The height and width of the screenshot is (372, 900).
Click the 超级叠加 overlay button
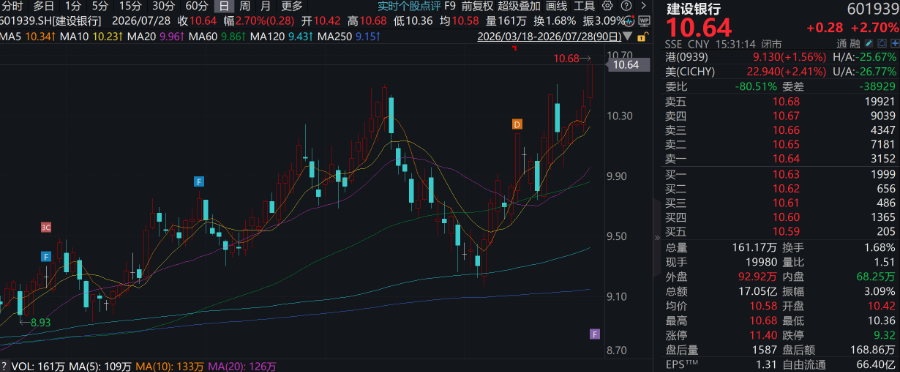click(x=519, y=7)
